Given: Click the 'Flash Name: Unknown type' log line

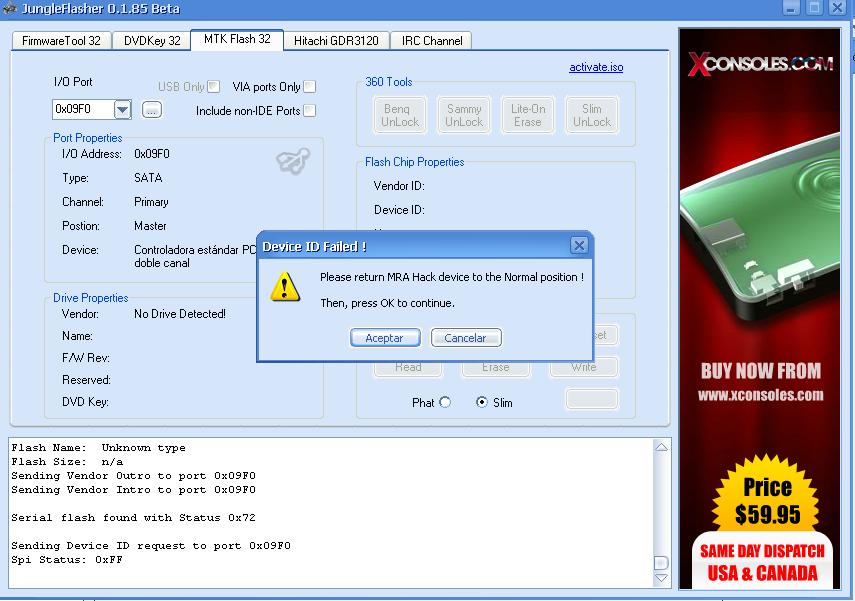Looking at the screenshot, I should tap(98, 448).
